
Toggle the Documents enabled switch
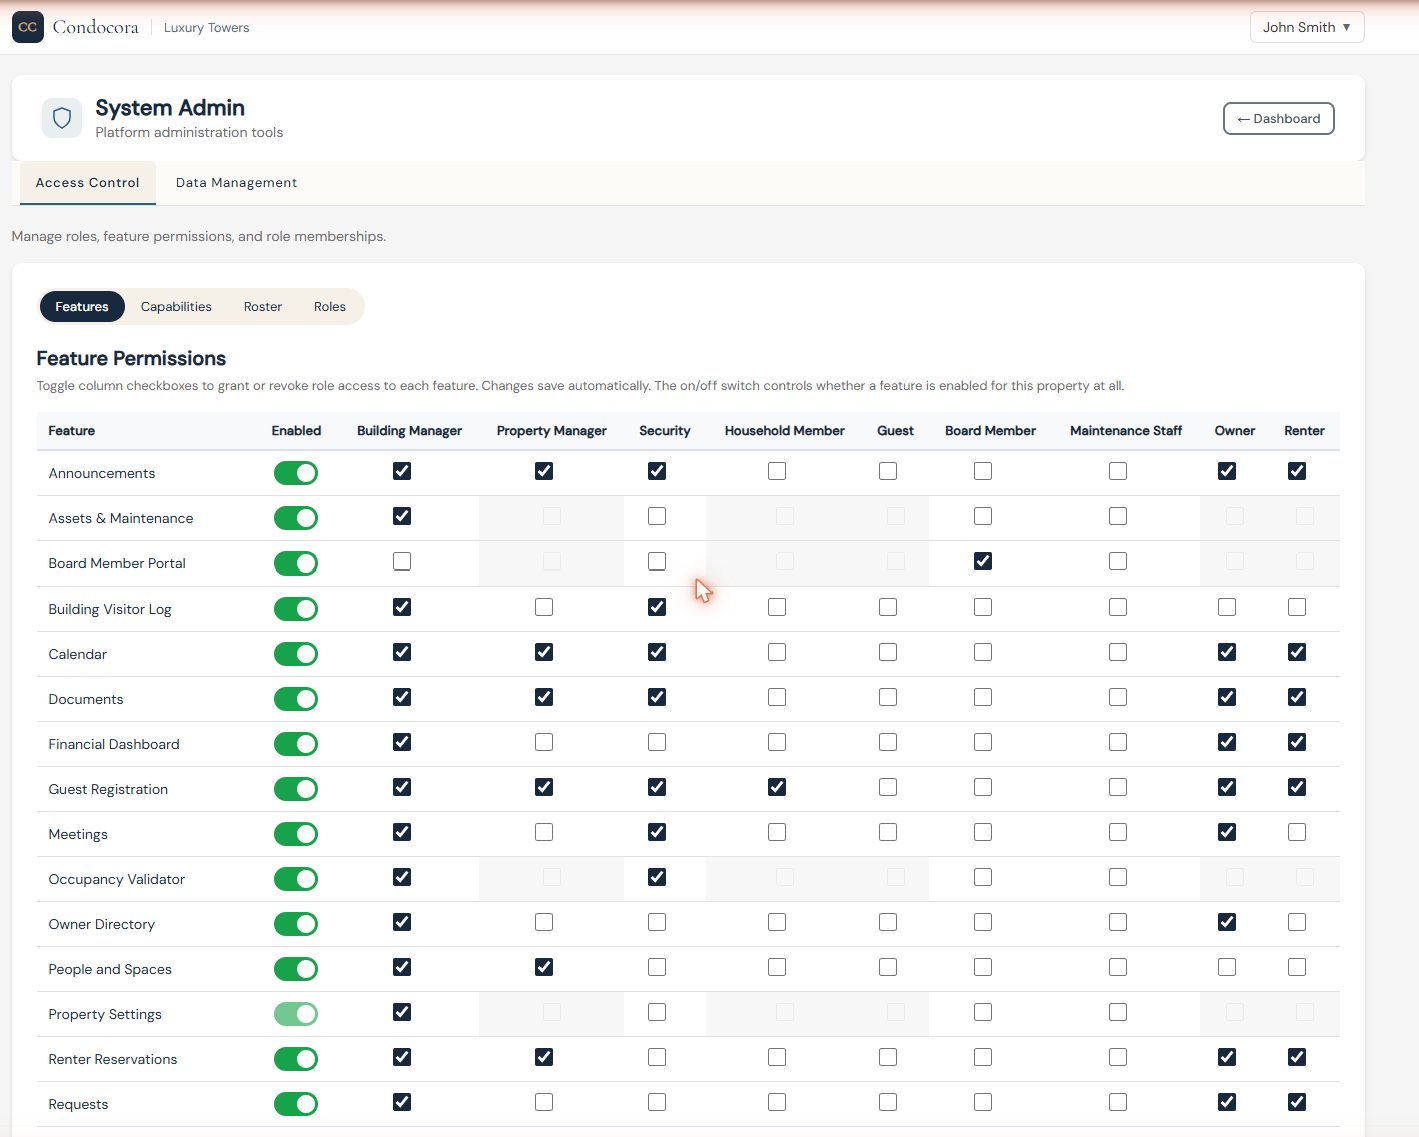(296, 699)
